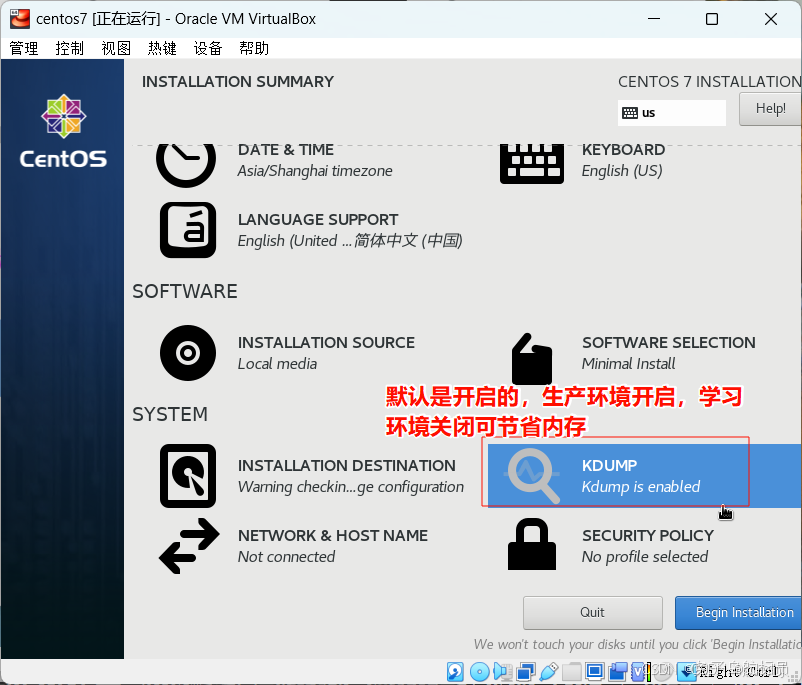Screen dimensions: 802x685
Task: Open the 管理 menu
Action: 24,49
